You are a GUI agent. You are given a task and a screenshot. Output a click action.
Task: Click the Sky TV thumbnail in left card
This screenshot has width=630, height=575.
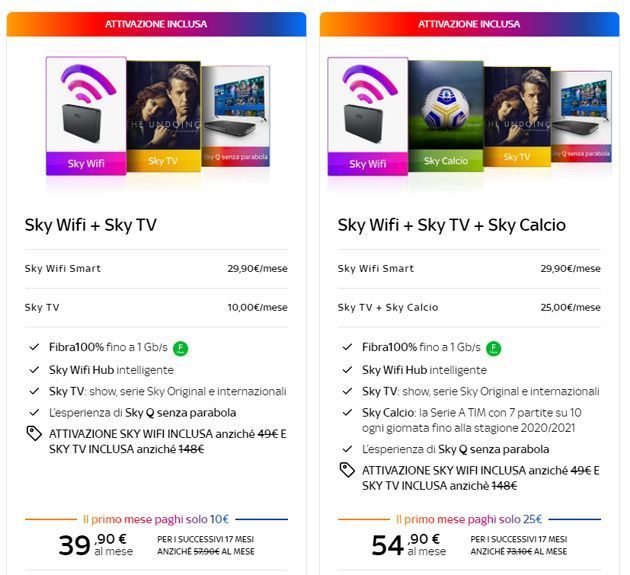(x=162, y=118)
